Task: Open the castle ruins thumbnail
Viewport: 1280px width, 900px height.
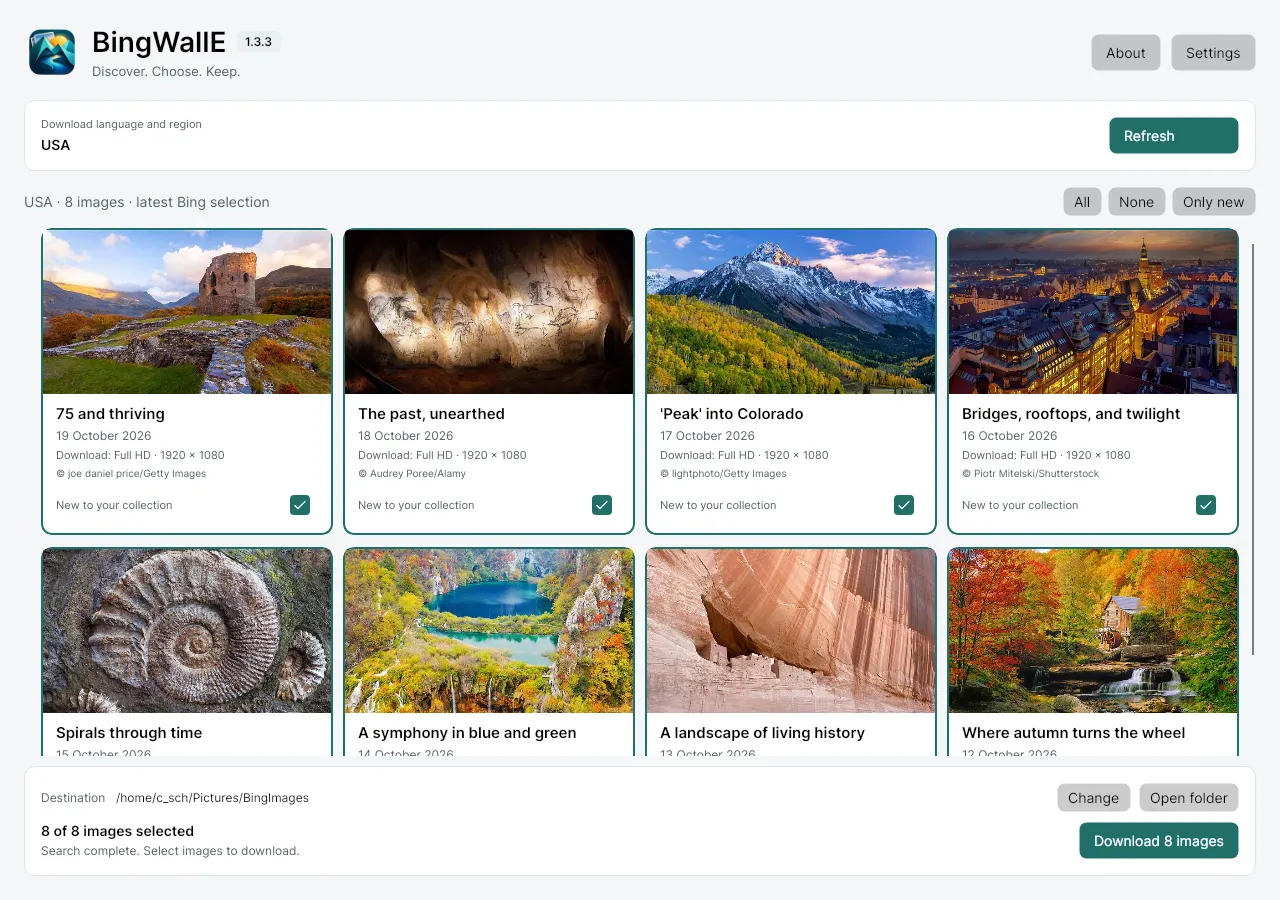Action: (187, 312)
